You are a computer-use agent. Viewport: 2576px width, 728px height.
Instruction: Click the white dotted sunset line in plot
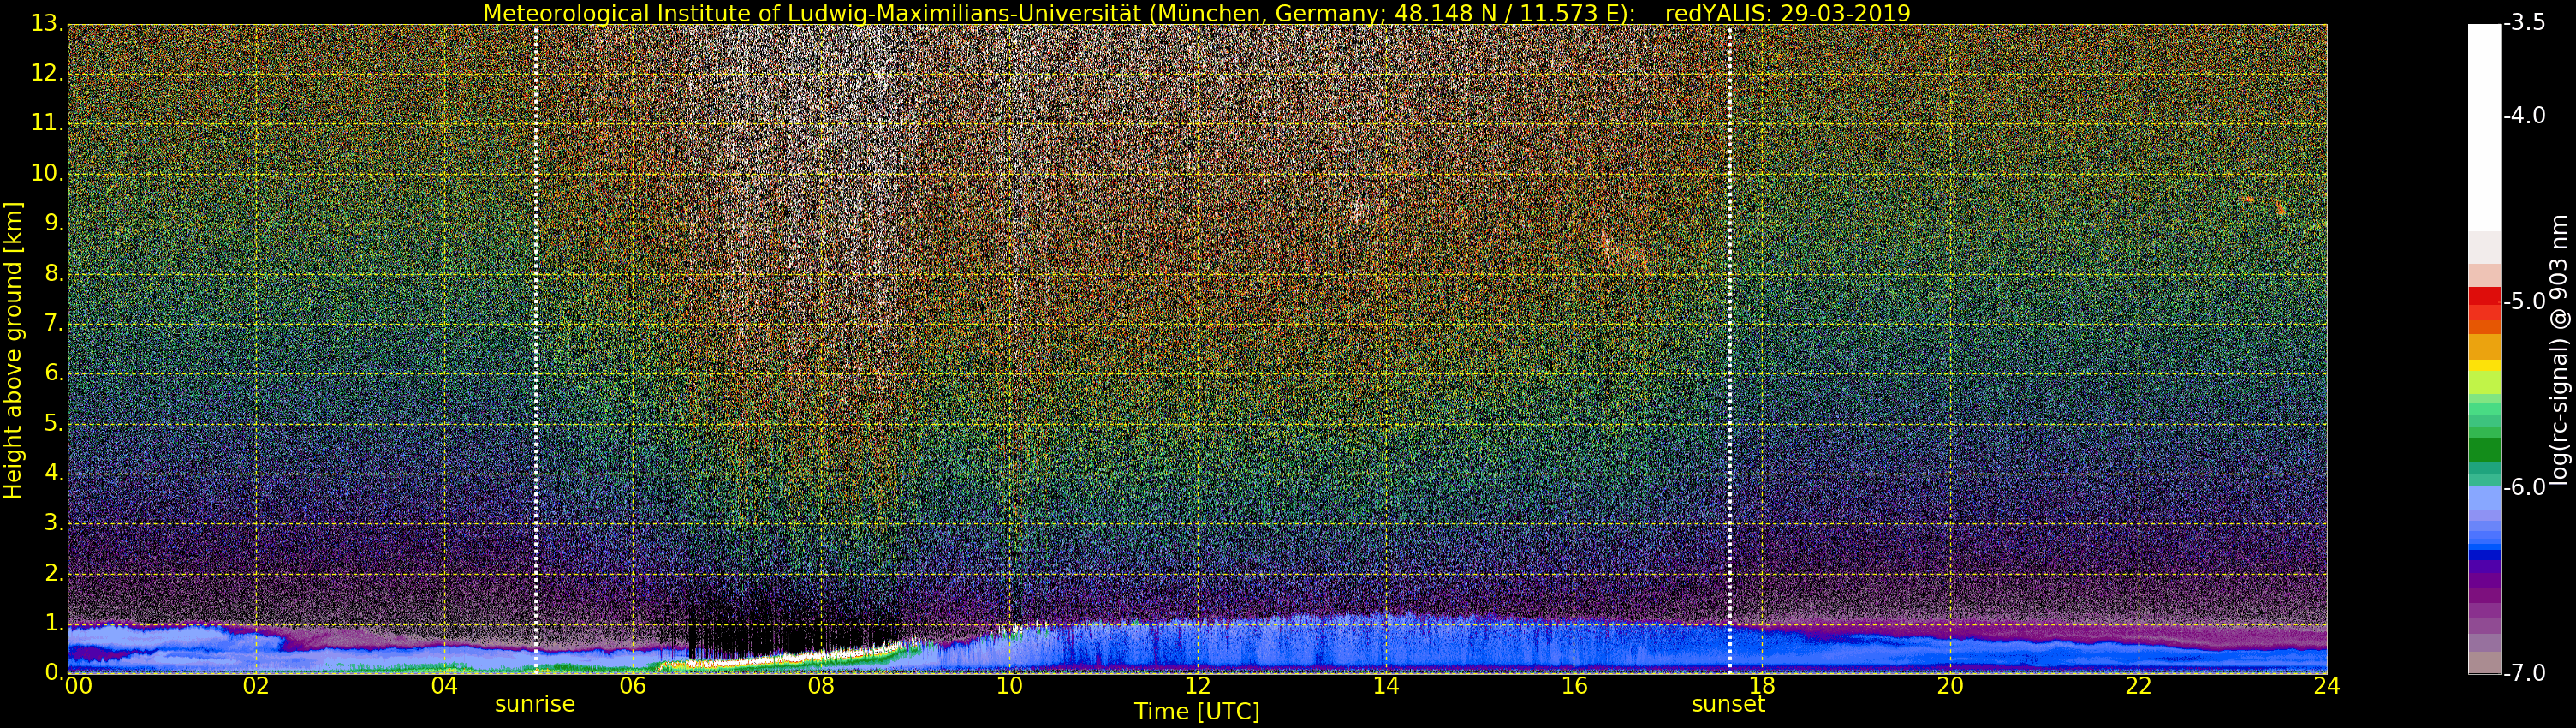click(x=1729, y=348)
